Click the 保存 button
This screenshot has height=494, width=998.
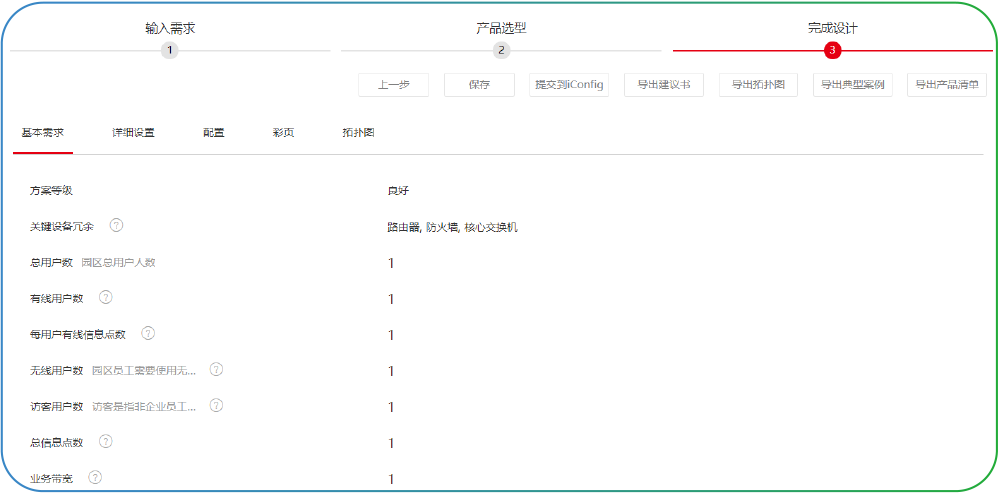point(479,85)
